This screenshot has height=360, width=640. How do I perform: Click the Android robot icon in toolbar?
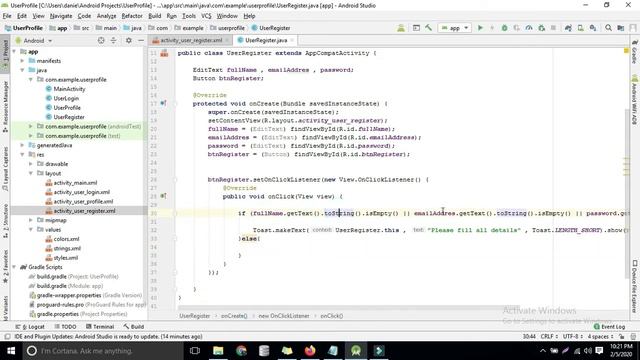[x=401, y=28]
